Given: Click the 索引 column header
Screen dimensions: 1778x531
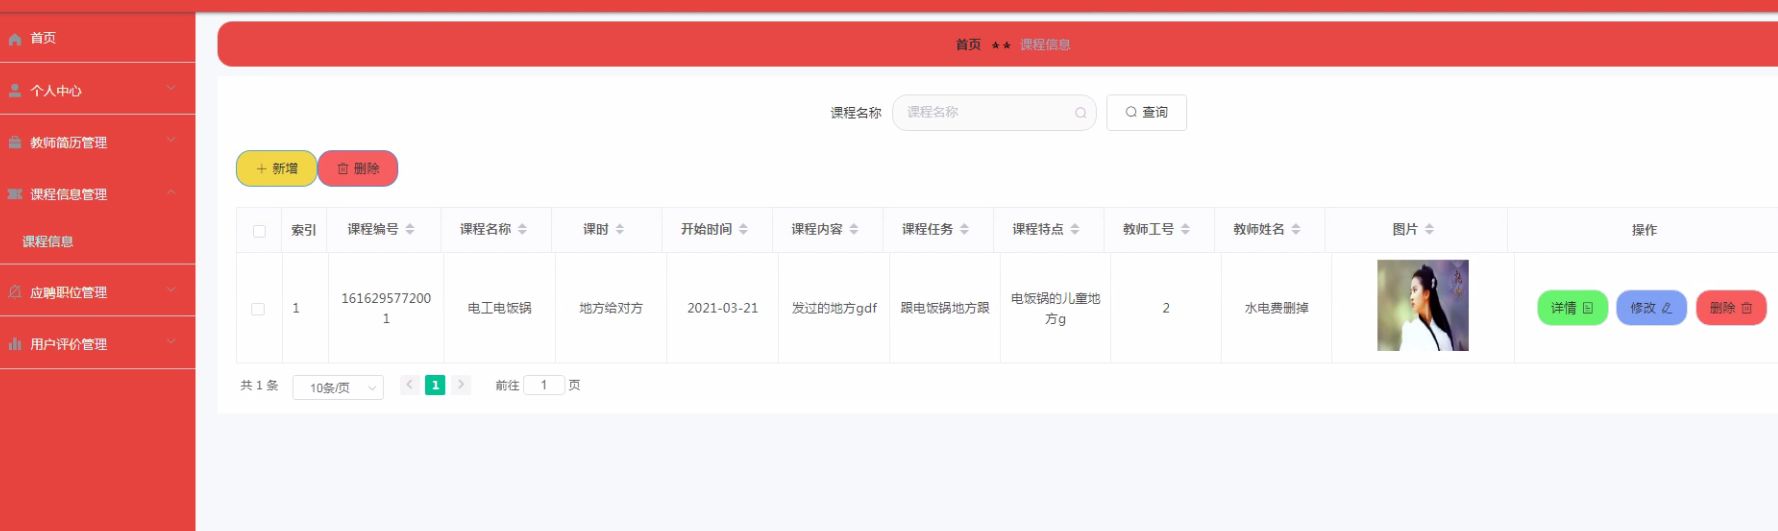Looking at the screenshot, I should 304,230.
